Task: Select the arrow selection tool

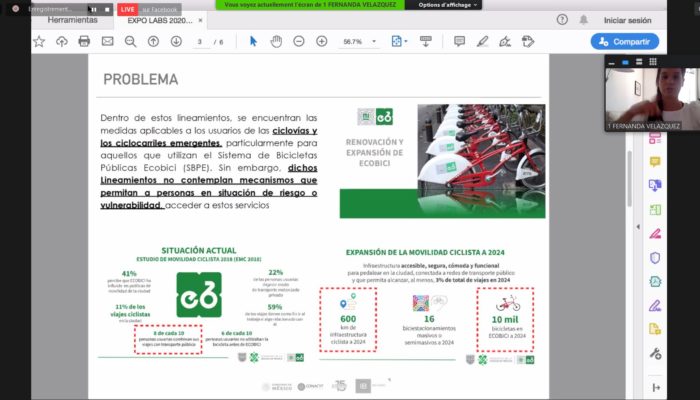Action: (x=253, y=42)
